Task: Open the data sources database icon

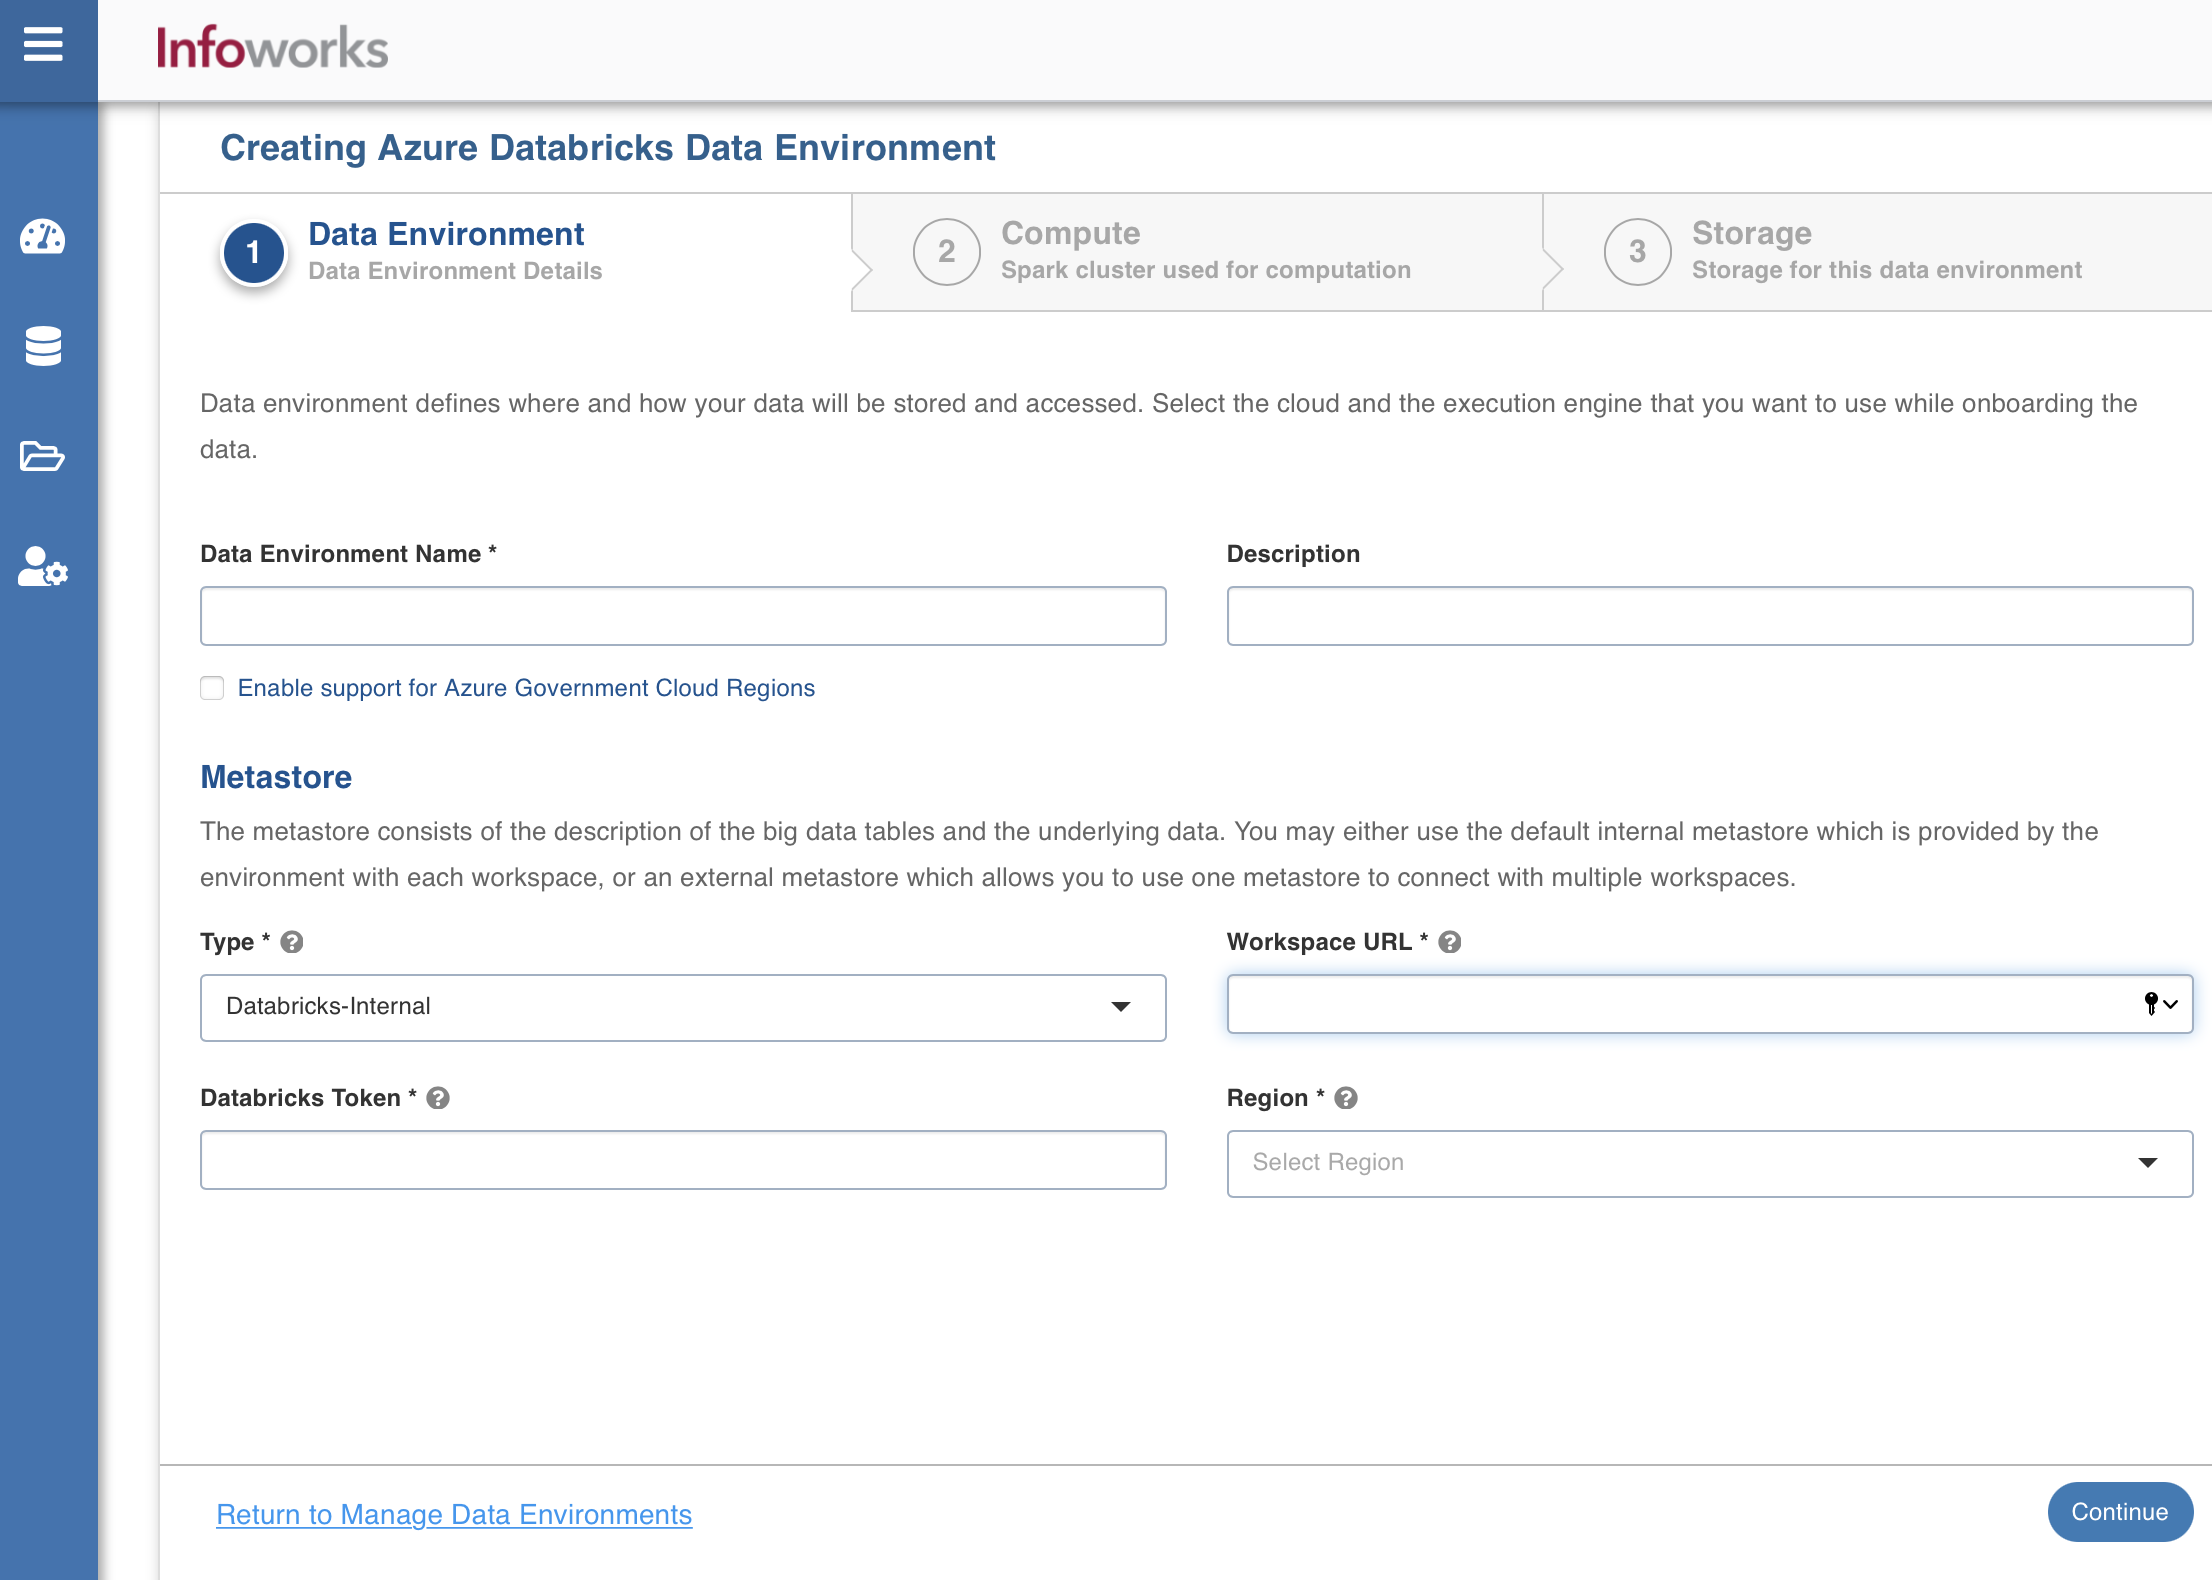Action: [x=43, y=346]
